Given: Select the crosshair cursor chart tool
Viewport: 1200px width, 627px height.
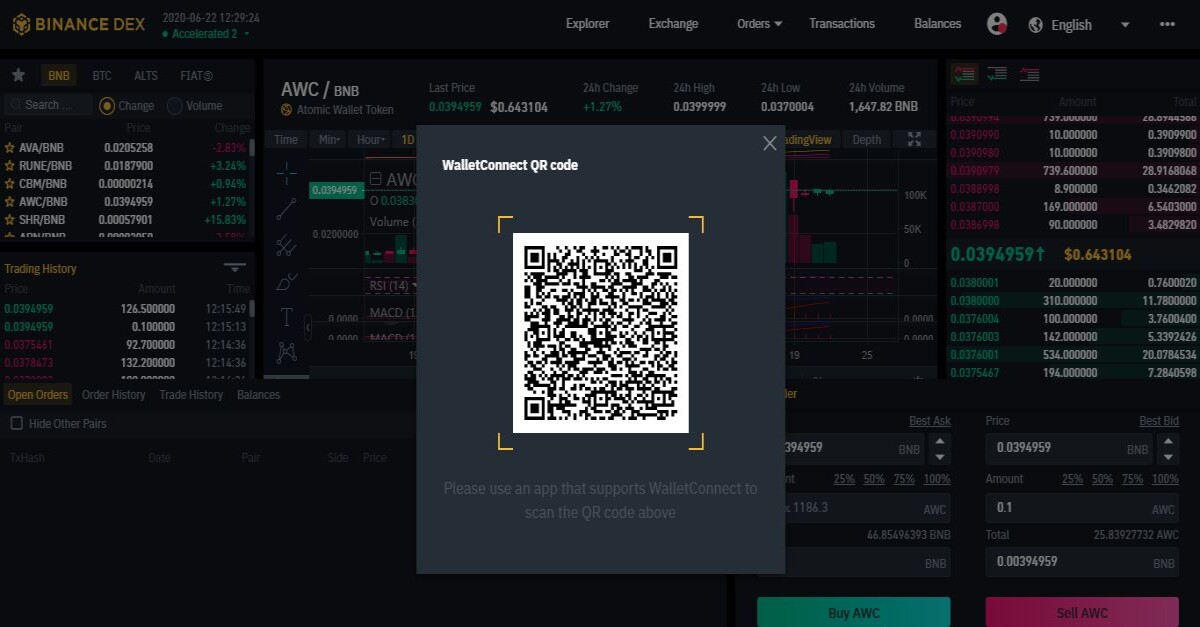Looking at the screenshot, I should tap(286, 173).
